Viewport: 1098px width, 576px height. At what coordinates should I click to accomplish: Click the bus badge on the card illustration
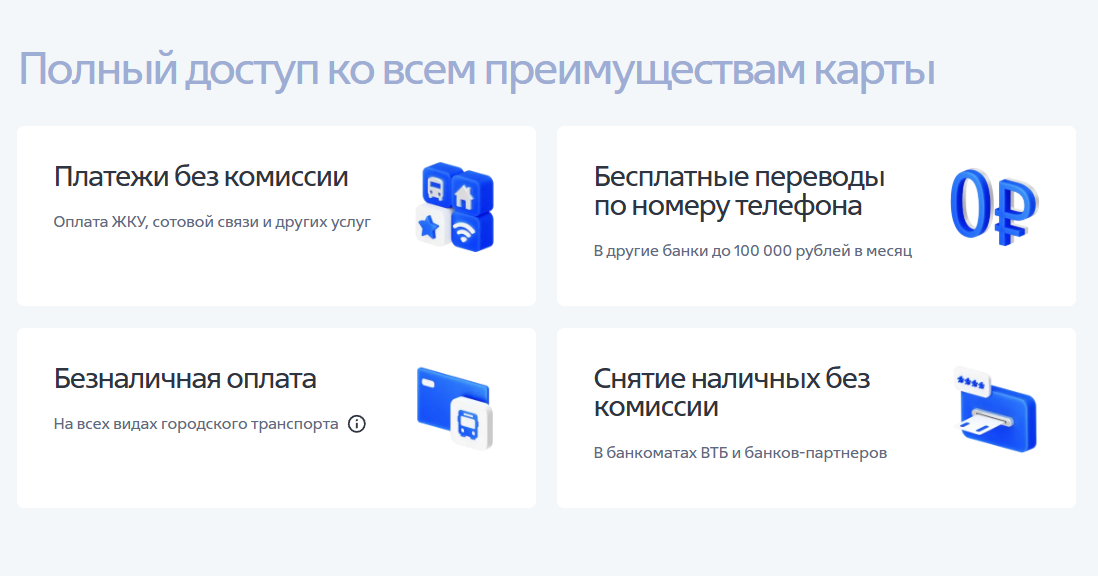470,424
